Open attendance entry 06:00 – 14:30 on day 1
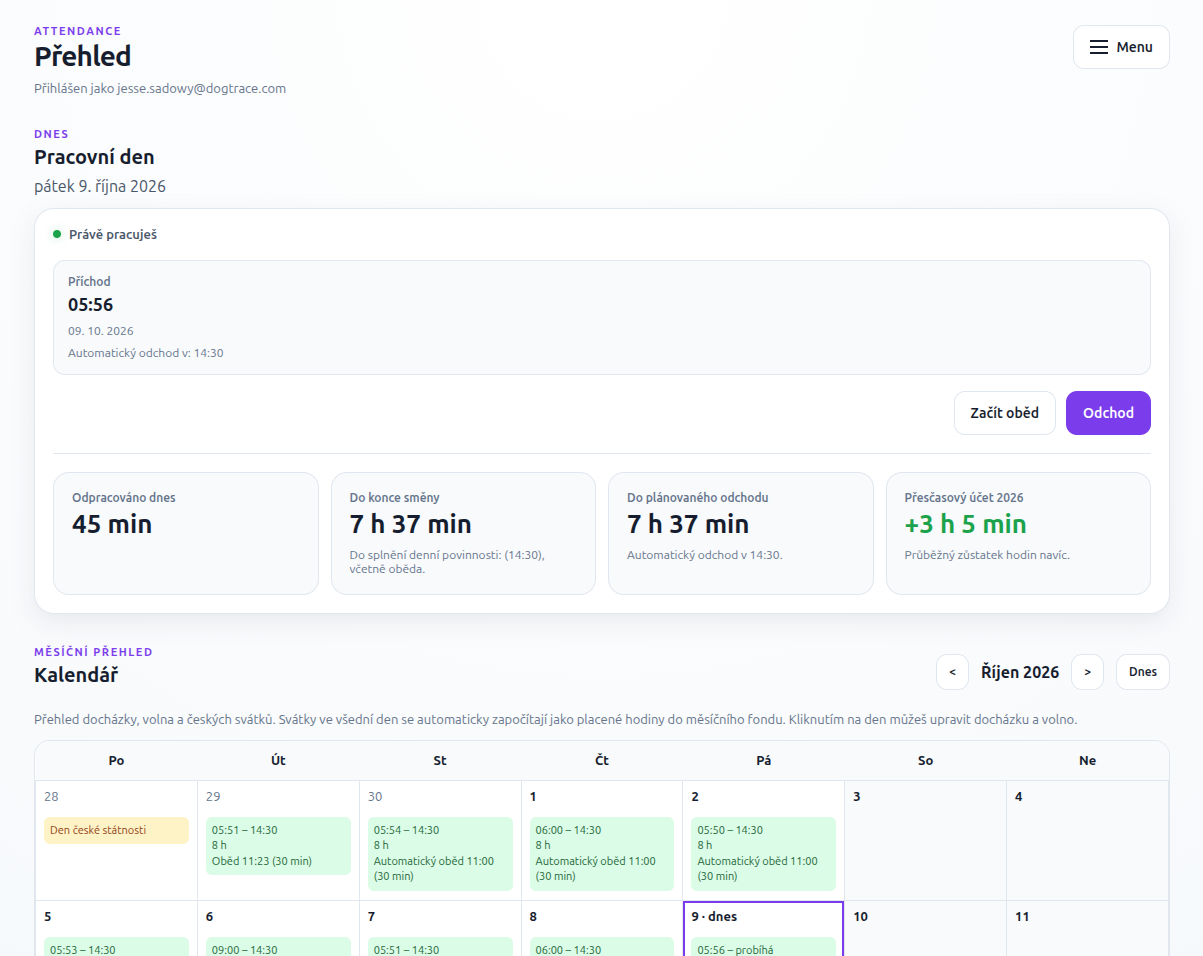 [x=602, y=853]
